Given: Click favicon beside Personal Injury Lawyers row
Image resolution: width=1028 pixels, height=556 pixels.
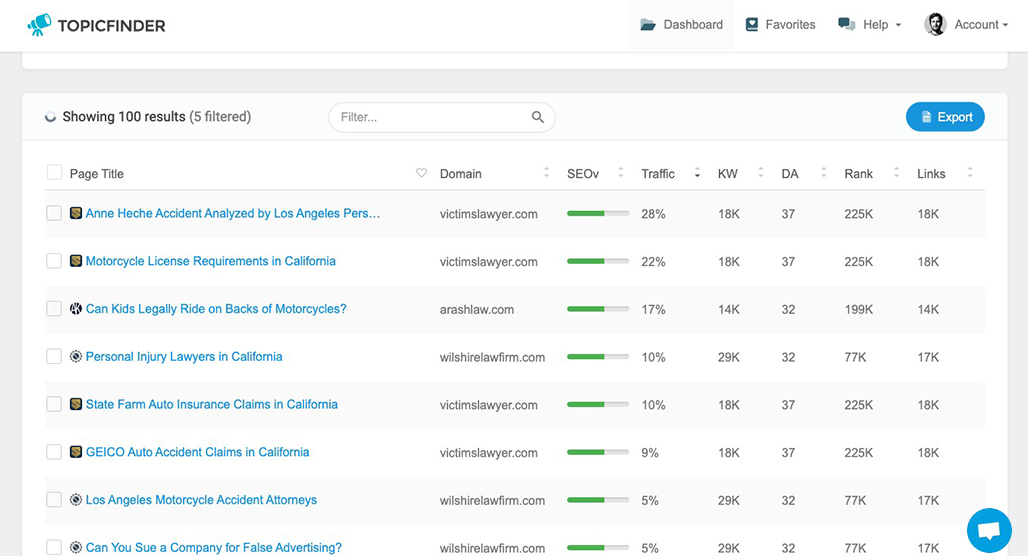Looking at the screenshot, I should tap(76, 356).
